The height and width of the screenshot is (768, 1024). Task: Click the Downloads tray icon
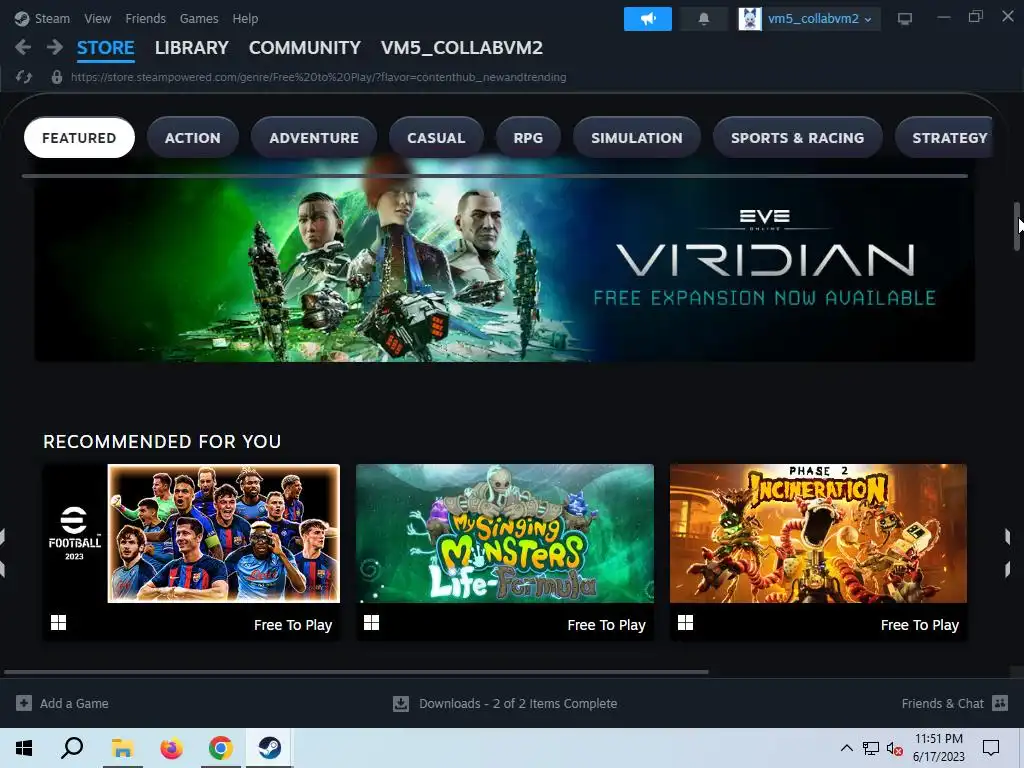[x=401, y=703]
